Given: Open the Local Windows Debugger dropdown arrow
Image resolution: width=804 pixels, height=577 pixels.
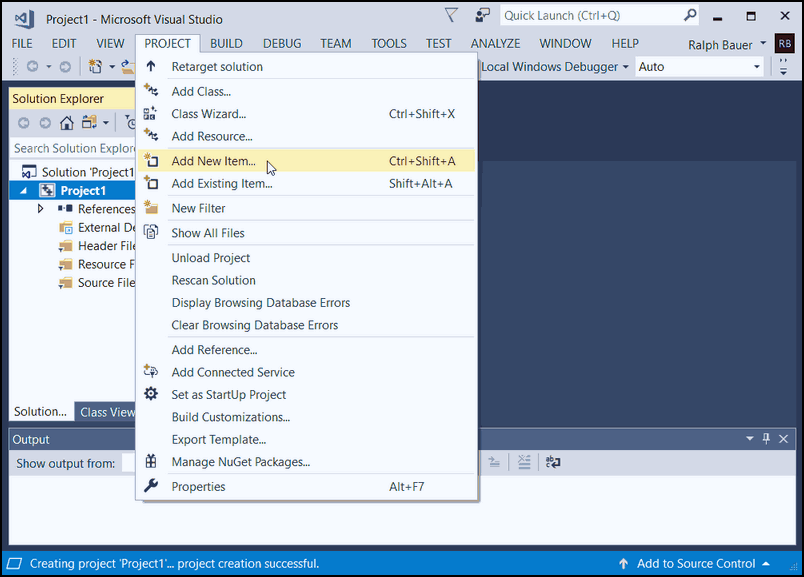Looking at the screenshot, I should [x=626, y=67].
